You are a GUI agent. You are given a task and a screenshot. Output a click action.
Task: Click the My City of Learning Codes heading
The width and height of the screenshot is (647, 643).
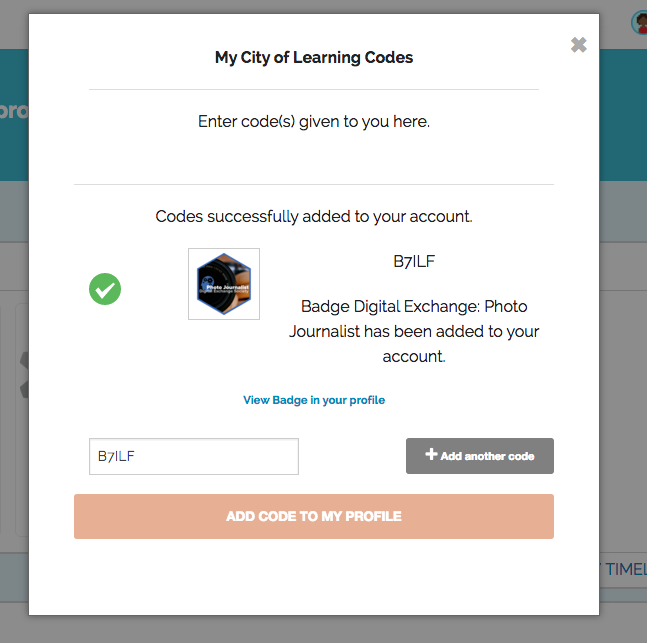point(314,57)
